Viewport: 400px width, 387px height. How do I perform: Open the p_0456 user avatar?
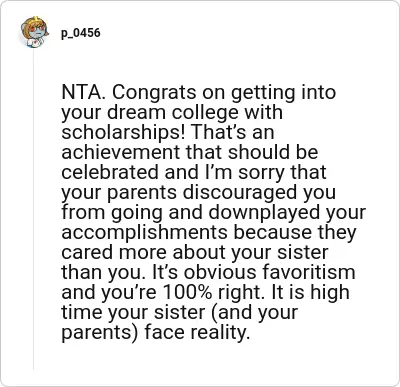34,32
